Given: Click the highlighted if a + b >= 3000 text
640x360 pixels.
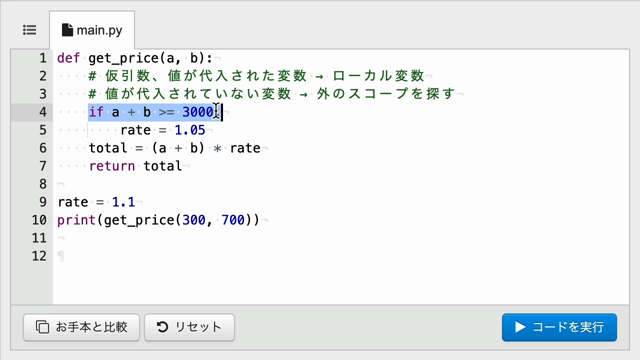Looking at the screenshot, I should coord(155,112).
